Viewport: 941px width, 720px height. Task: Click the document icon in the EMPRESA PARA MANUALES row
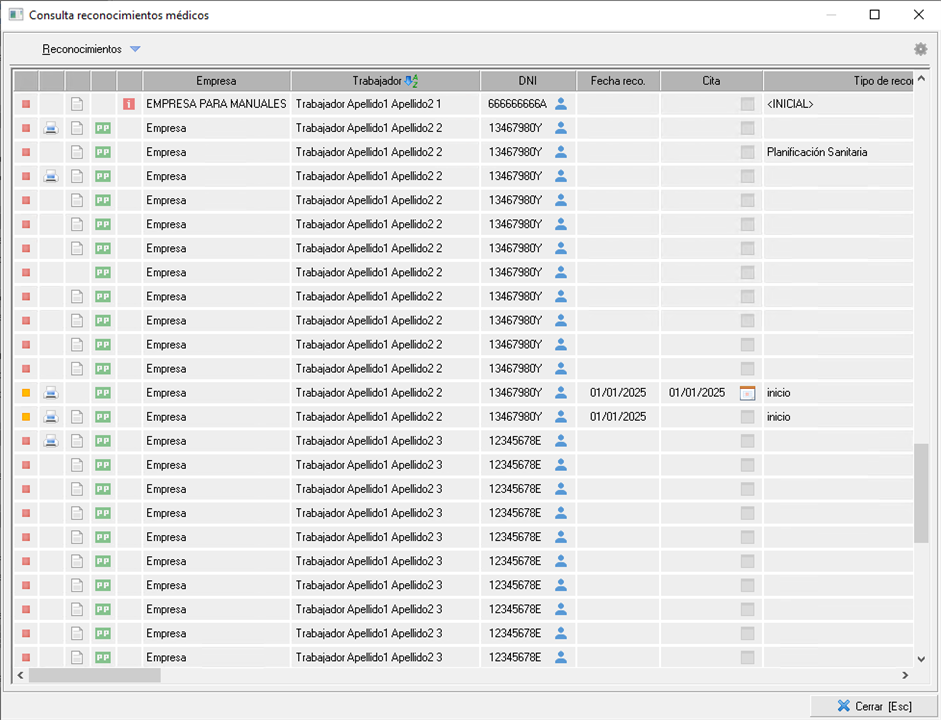[77, 104]
